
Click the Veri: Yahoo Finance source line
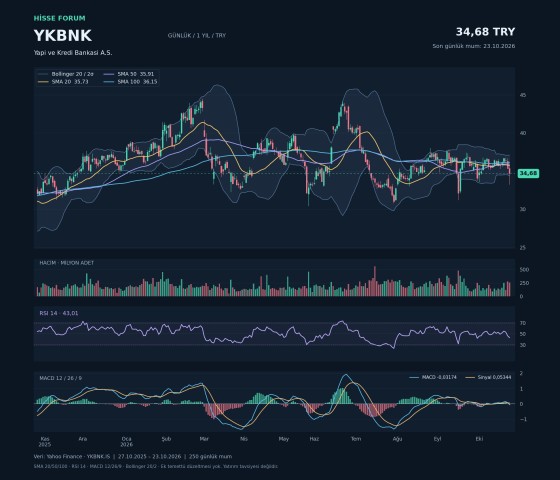pyautogui.click(x=133, y=456)
